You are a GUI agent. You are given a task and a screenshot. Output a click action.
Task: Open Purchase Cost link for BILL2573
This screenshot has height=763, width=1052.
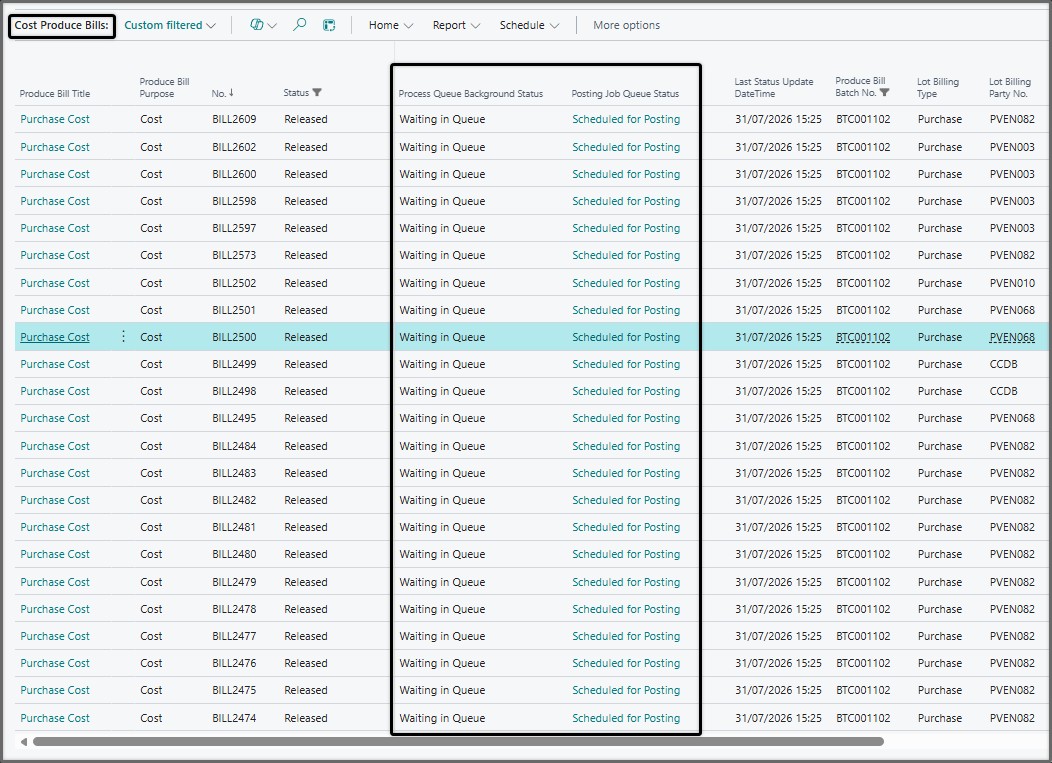click(55, 256)
